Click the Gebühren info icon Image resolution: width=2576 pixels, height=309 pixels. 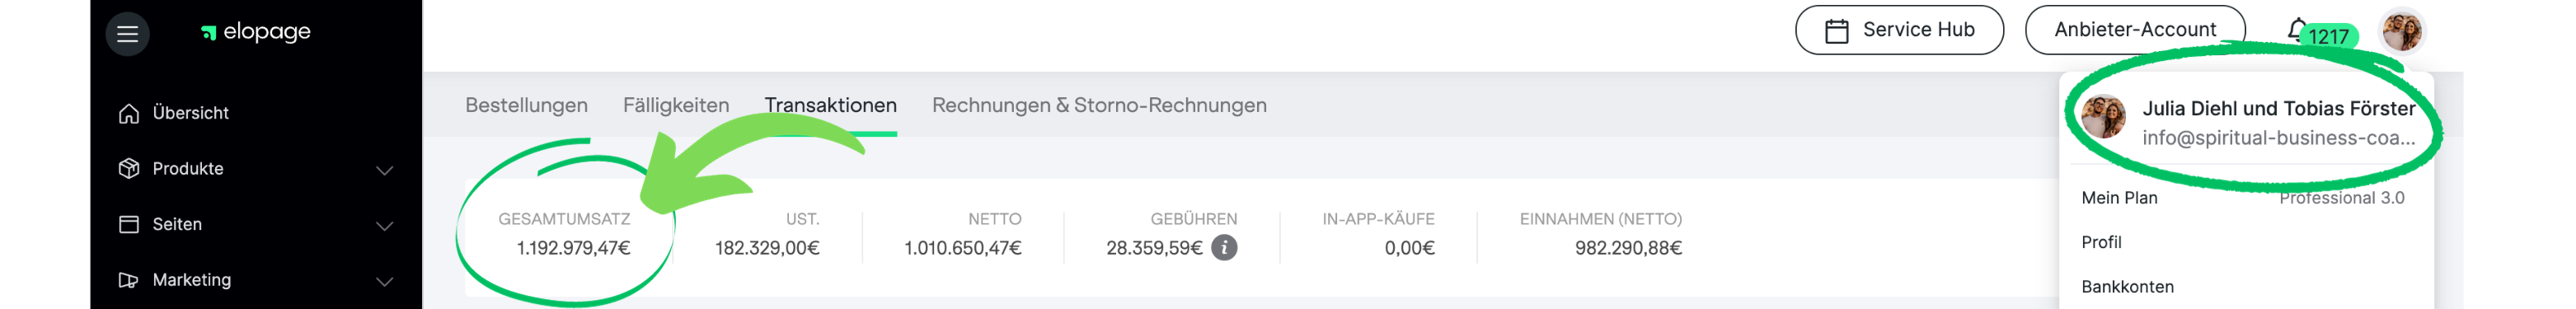1224,247
